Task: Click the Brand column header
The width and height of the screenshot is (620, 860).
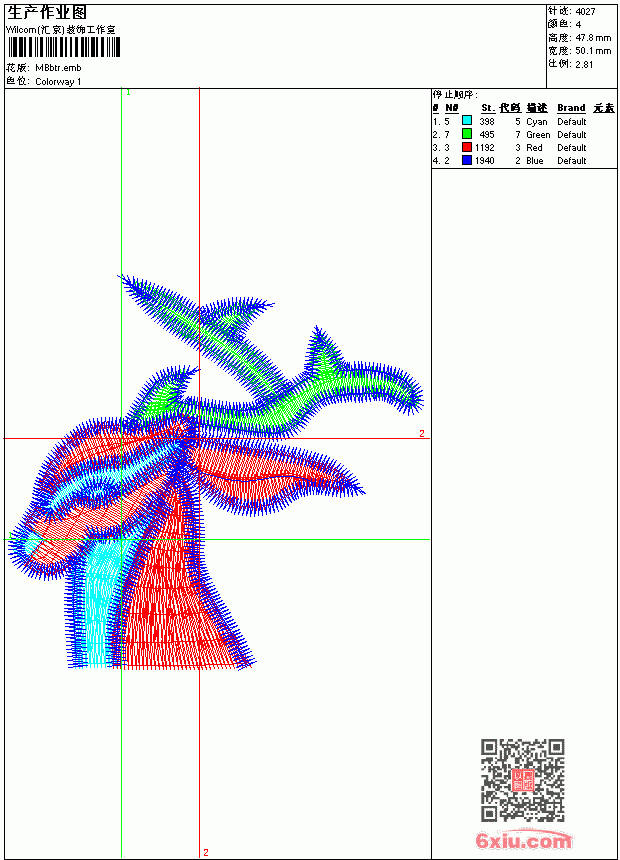Action: 571,108
